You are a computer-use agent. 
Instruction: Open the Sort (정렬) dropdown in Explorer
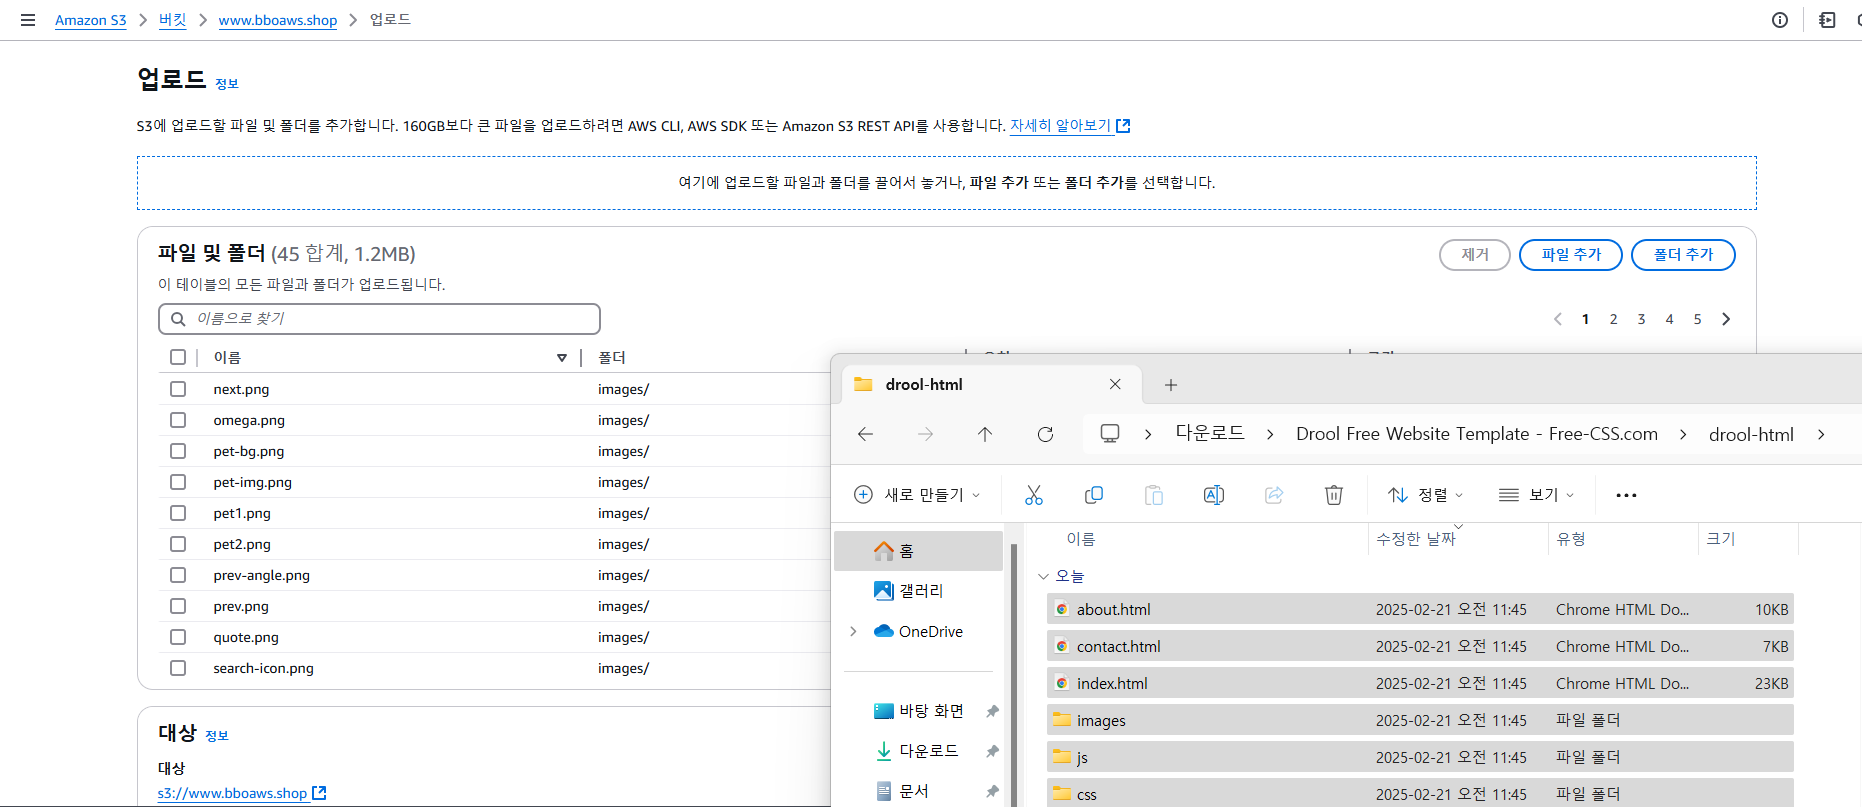(1425, 495)
